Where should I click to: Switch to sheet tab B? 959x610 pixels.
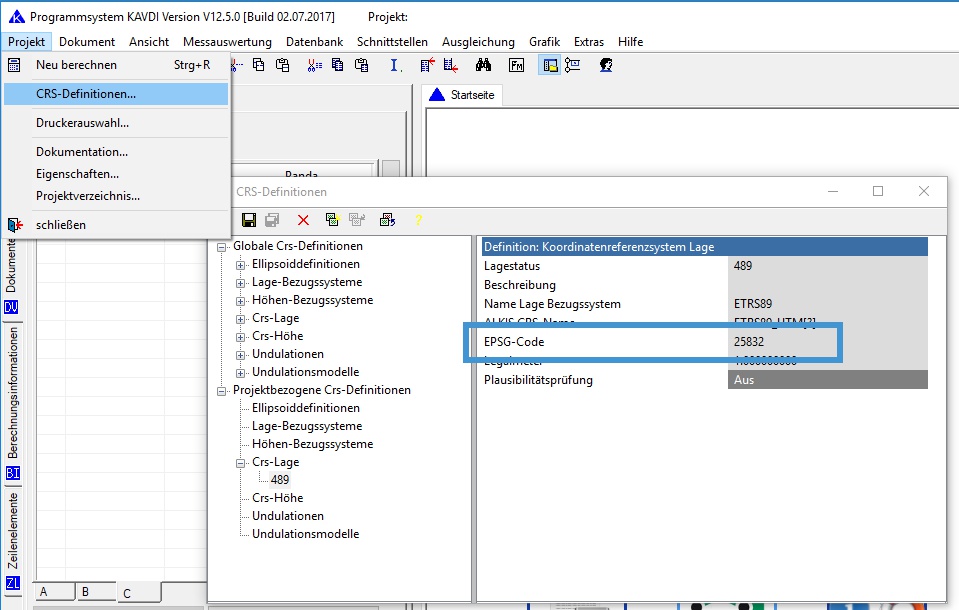(x=95, y=592)
